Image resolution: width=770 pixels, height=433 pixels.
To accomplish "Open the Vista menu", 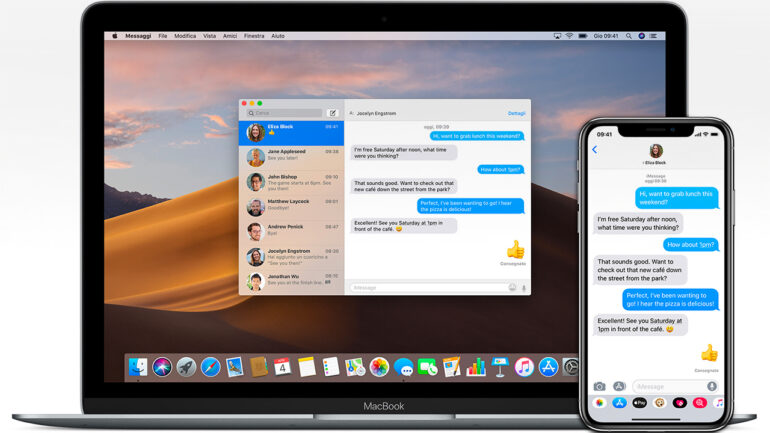I will (209, 36).
